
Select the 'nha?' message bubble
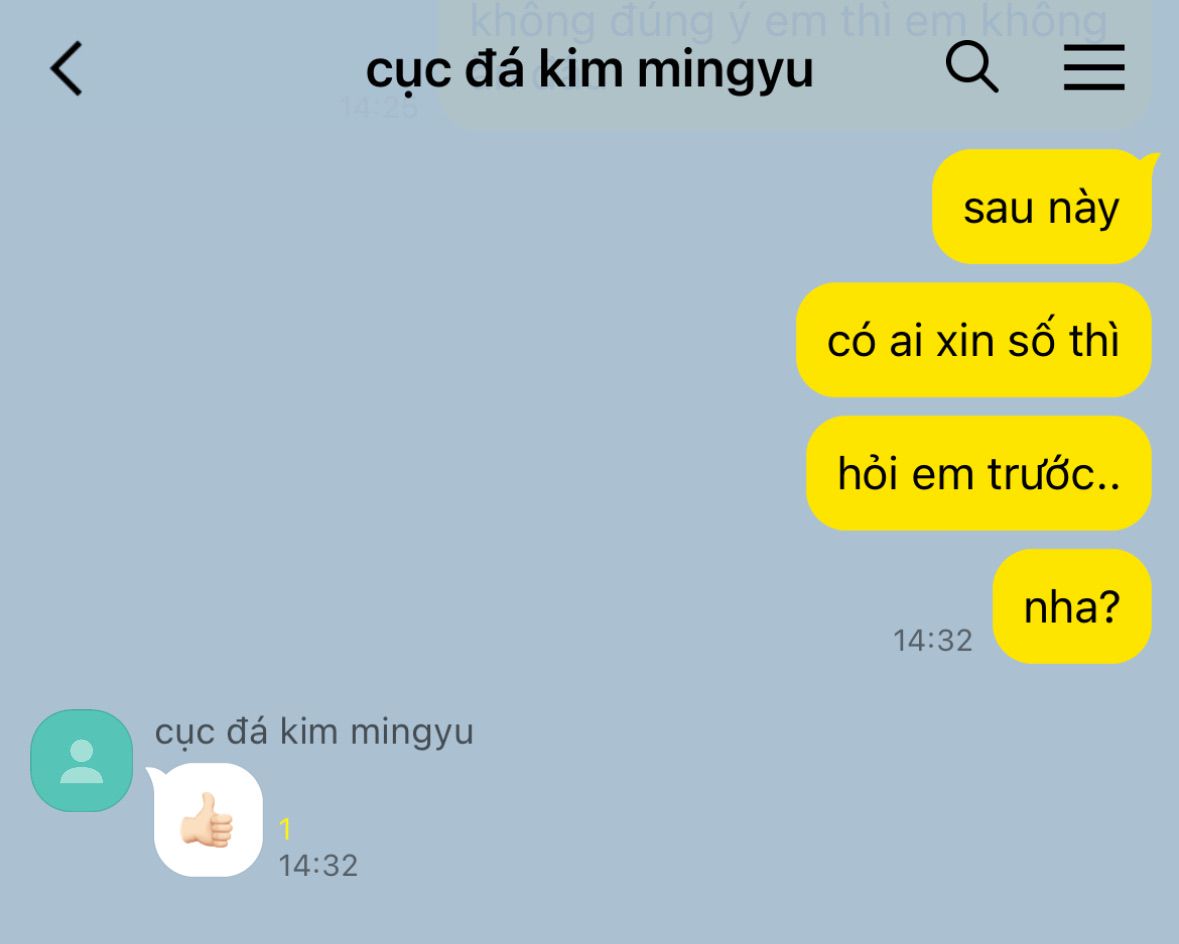1072,606
